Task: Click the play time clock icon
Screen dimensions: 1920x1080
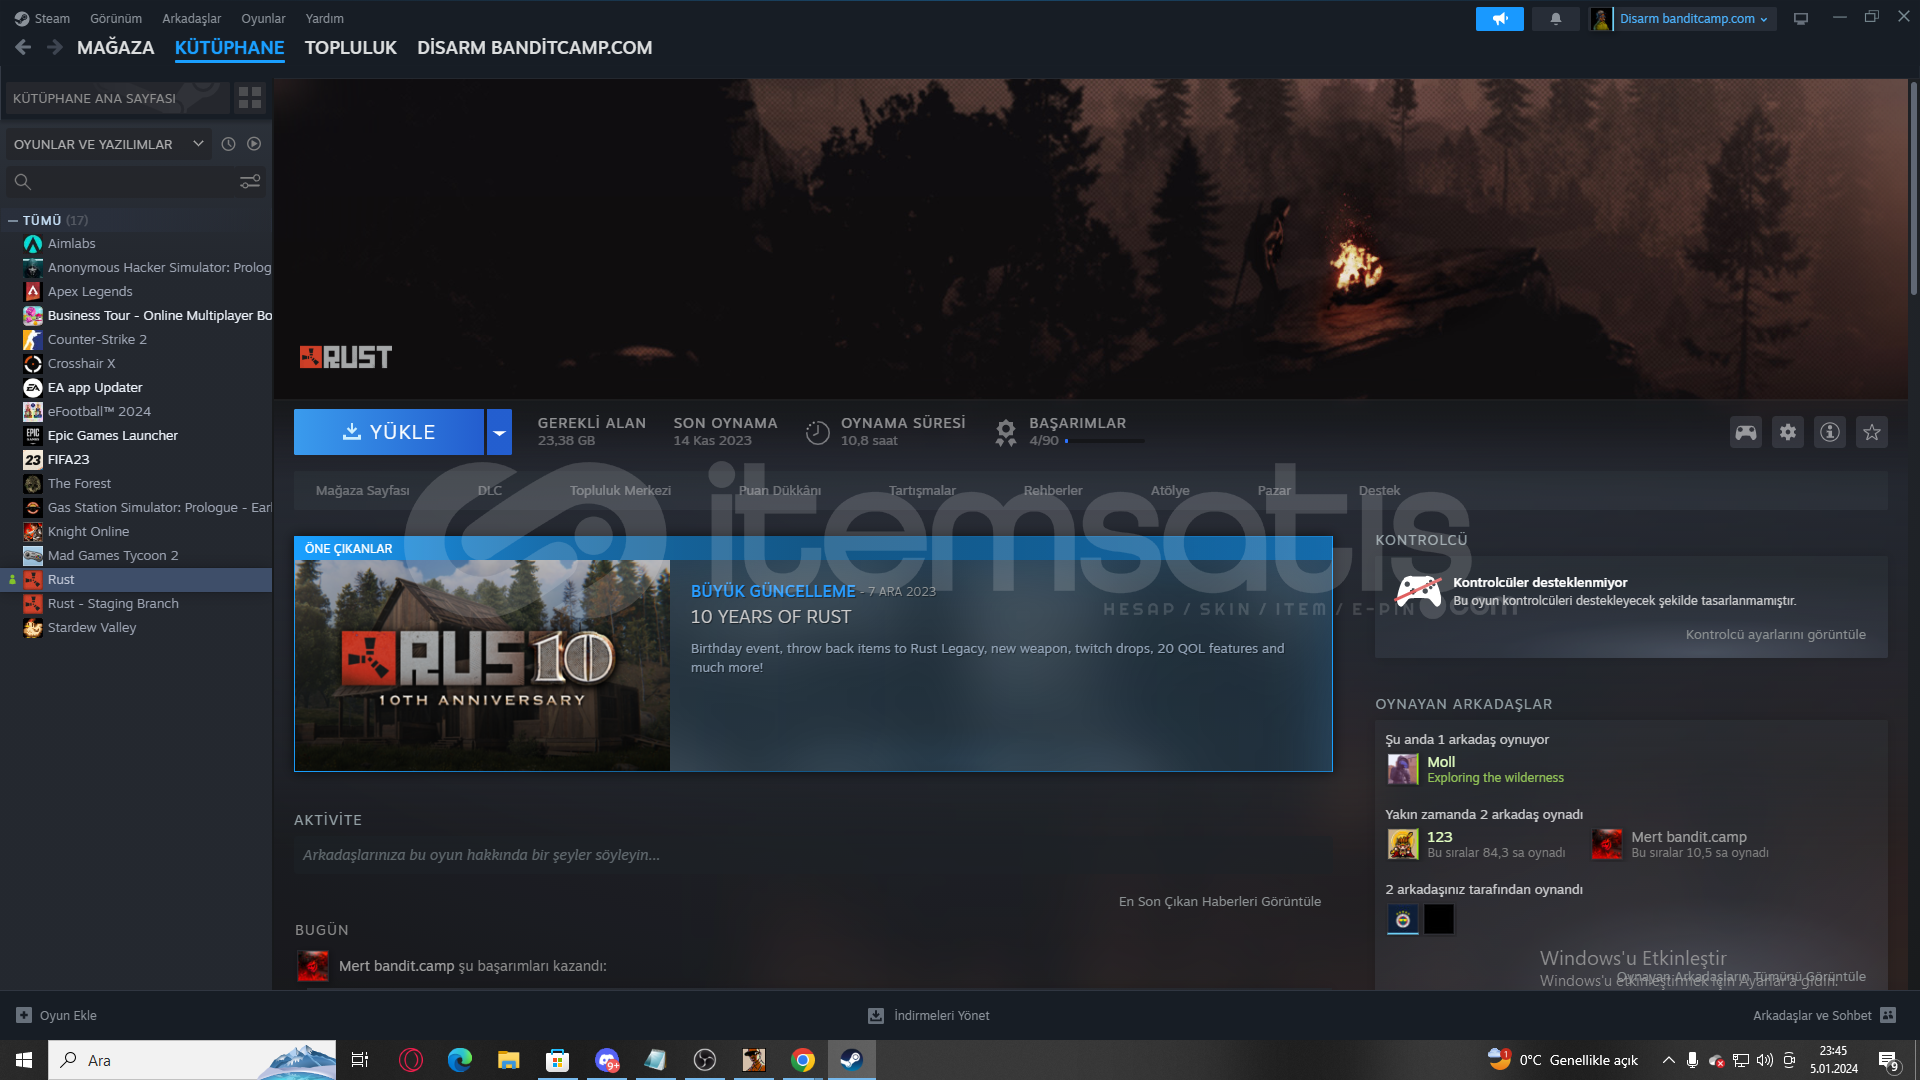Action: tap(817, 432)
